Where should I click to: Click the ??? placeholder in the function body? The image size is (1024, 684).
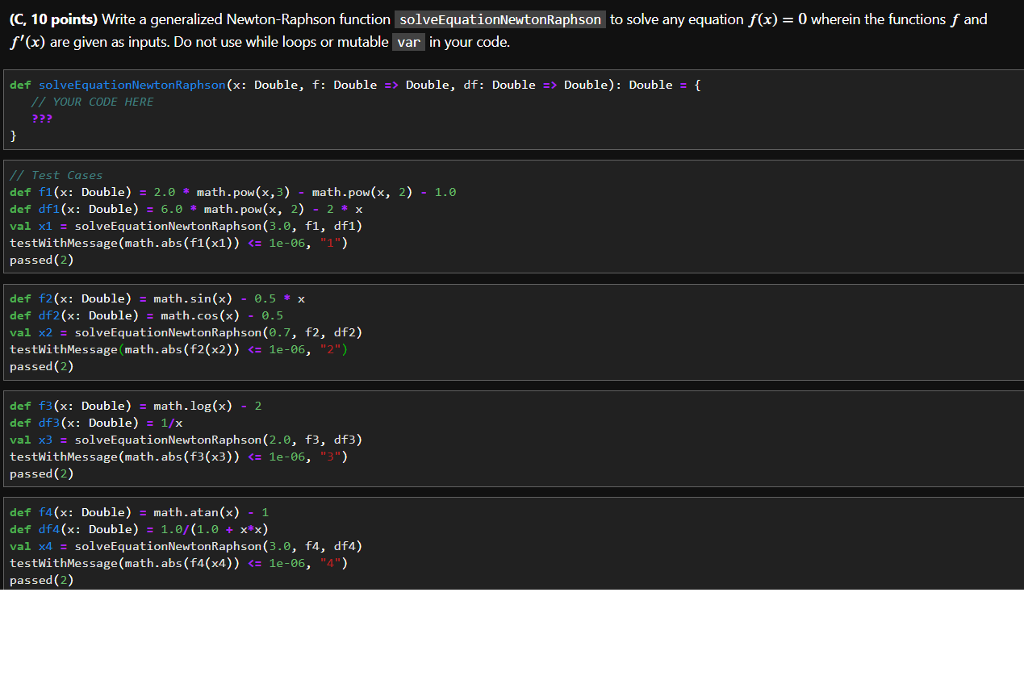coord(44,118)
